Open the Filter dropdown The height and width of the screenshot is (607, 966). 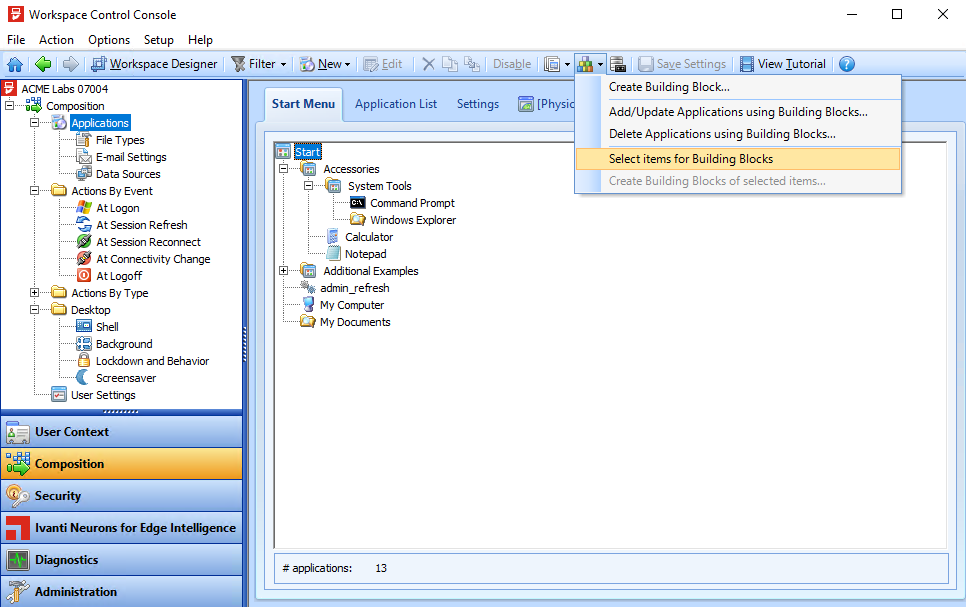tap(259, 64)
